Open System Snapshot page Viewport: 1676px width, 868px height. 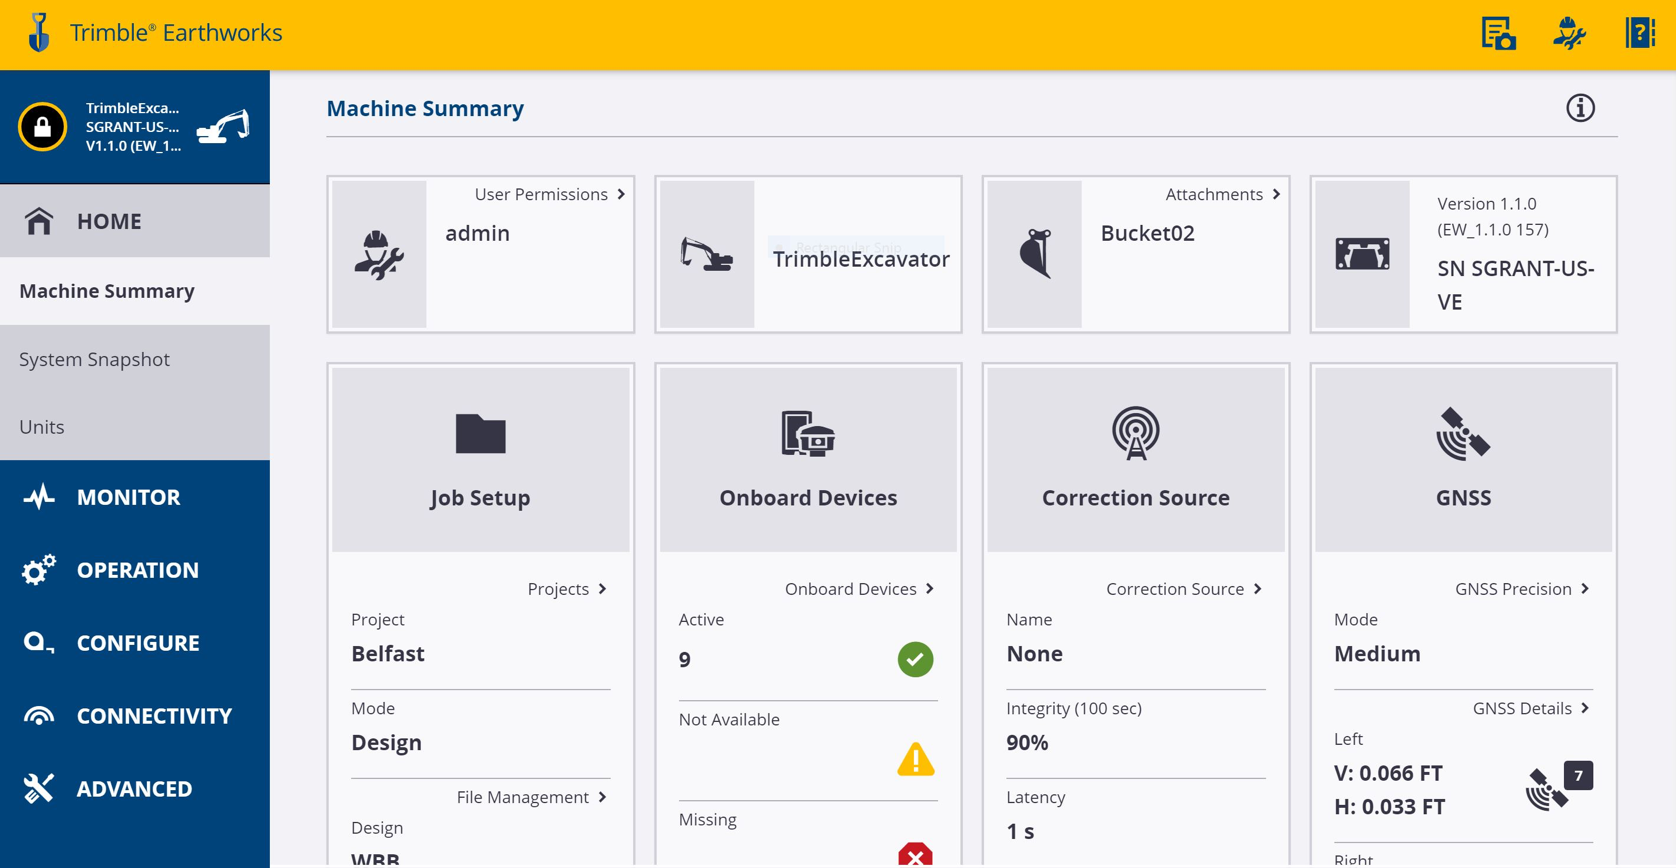(x=135, y=359)
